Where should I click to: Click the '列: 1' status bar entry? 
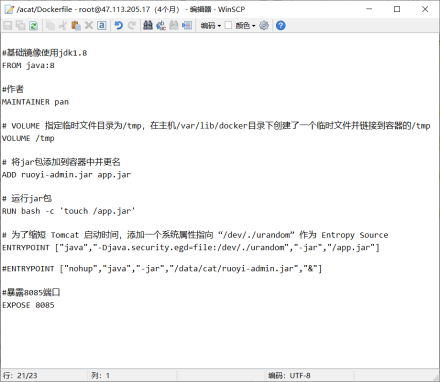[x=100, y=375]
